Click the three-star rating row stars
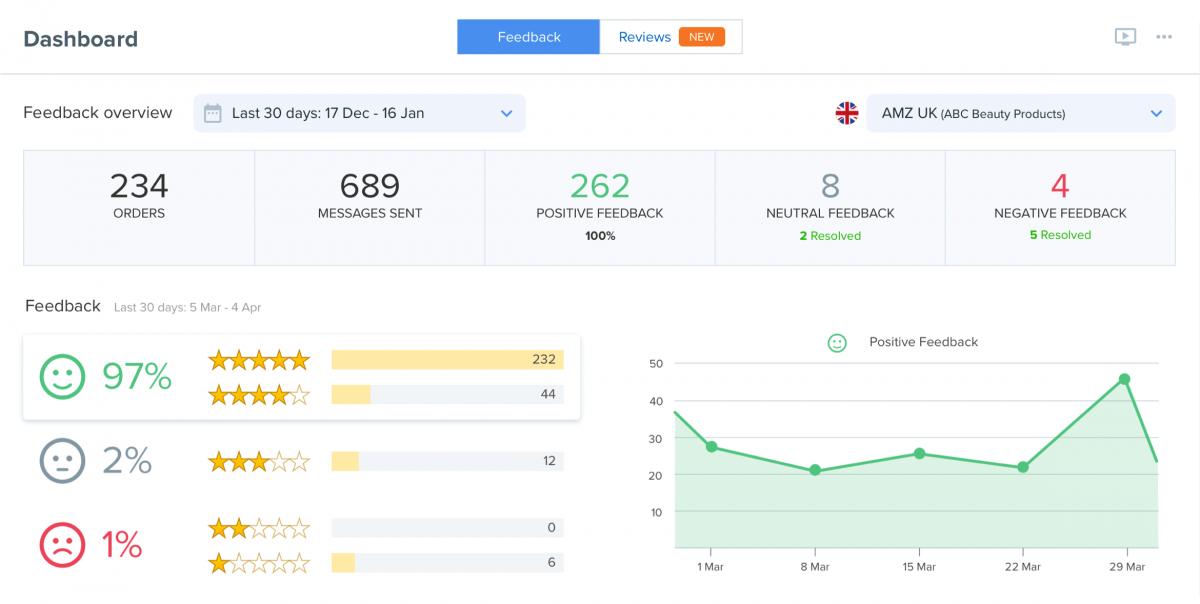The image size is (1200, 604). pos(259,462)
